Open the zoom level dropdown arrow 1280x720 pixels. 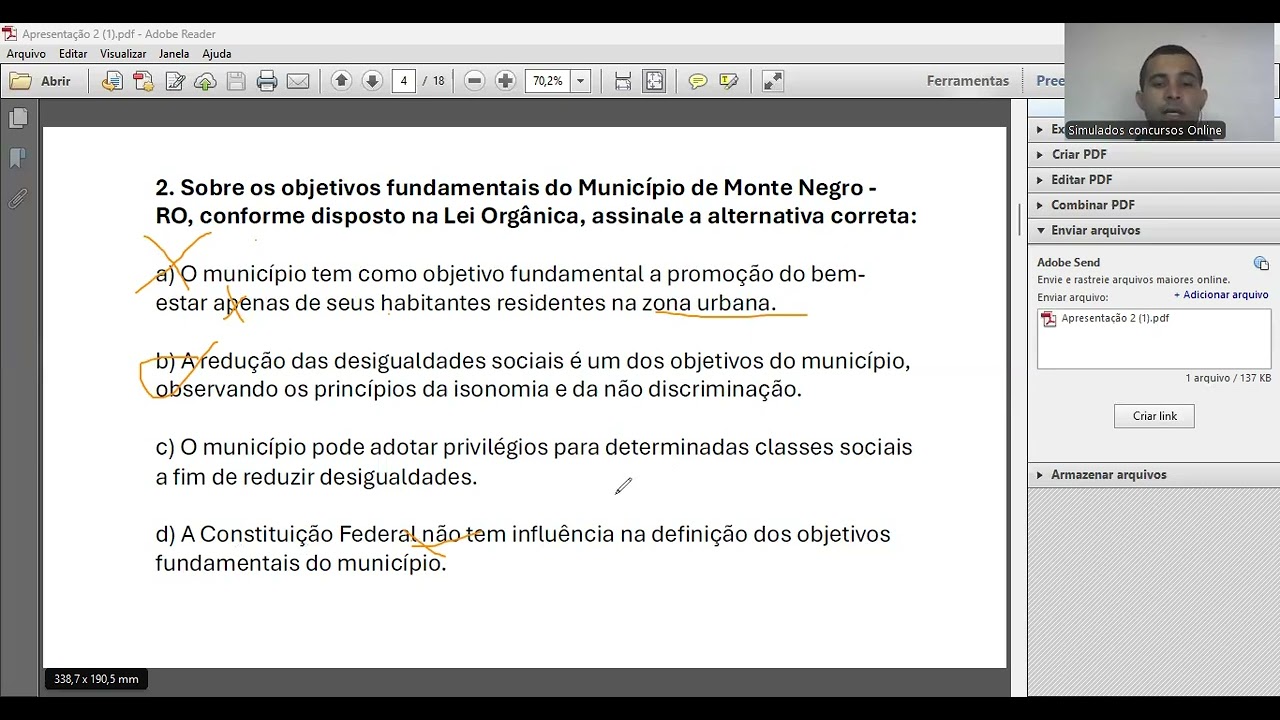coord(580,81)
